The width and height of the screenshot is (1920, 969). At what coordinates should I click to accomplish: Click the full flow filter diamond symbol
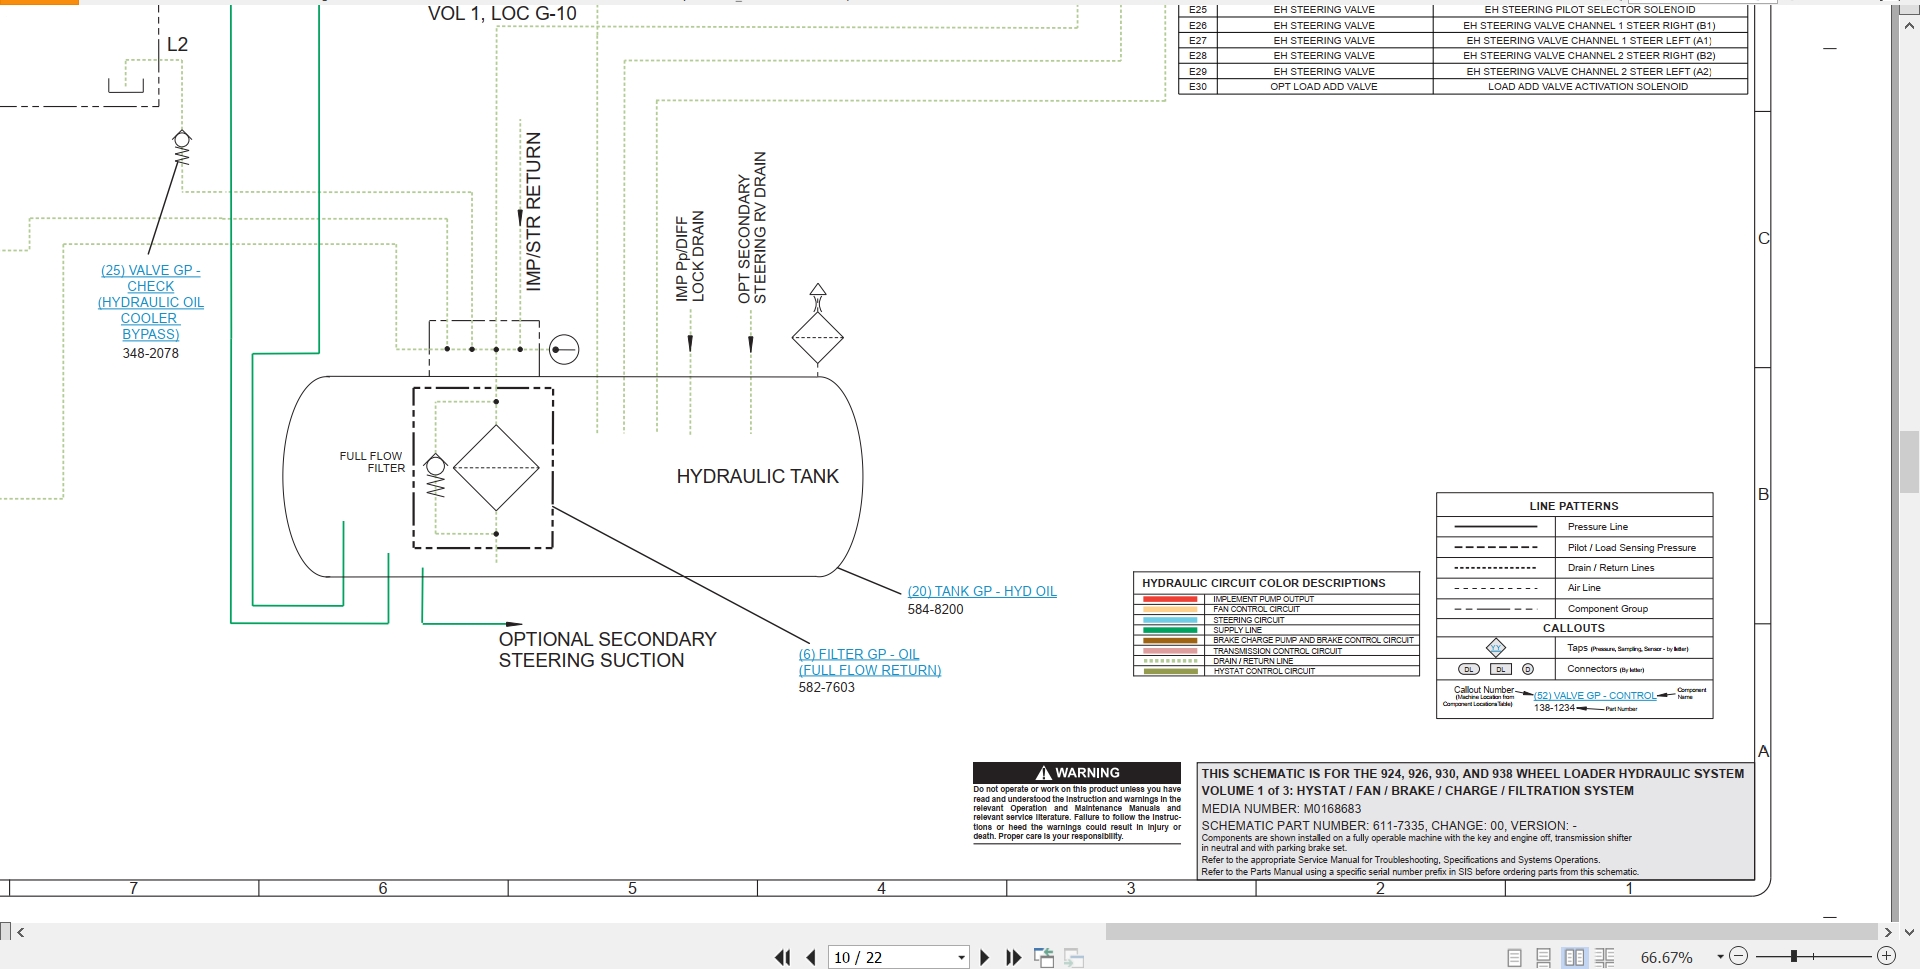click(496, 467)
